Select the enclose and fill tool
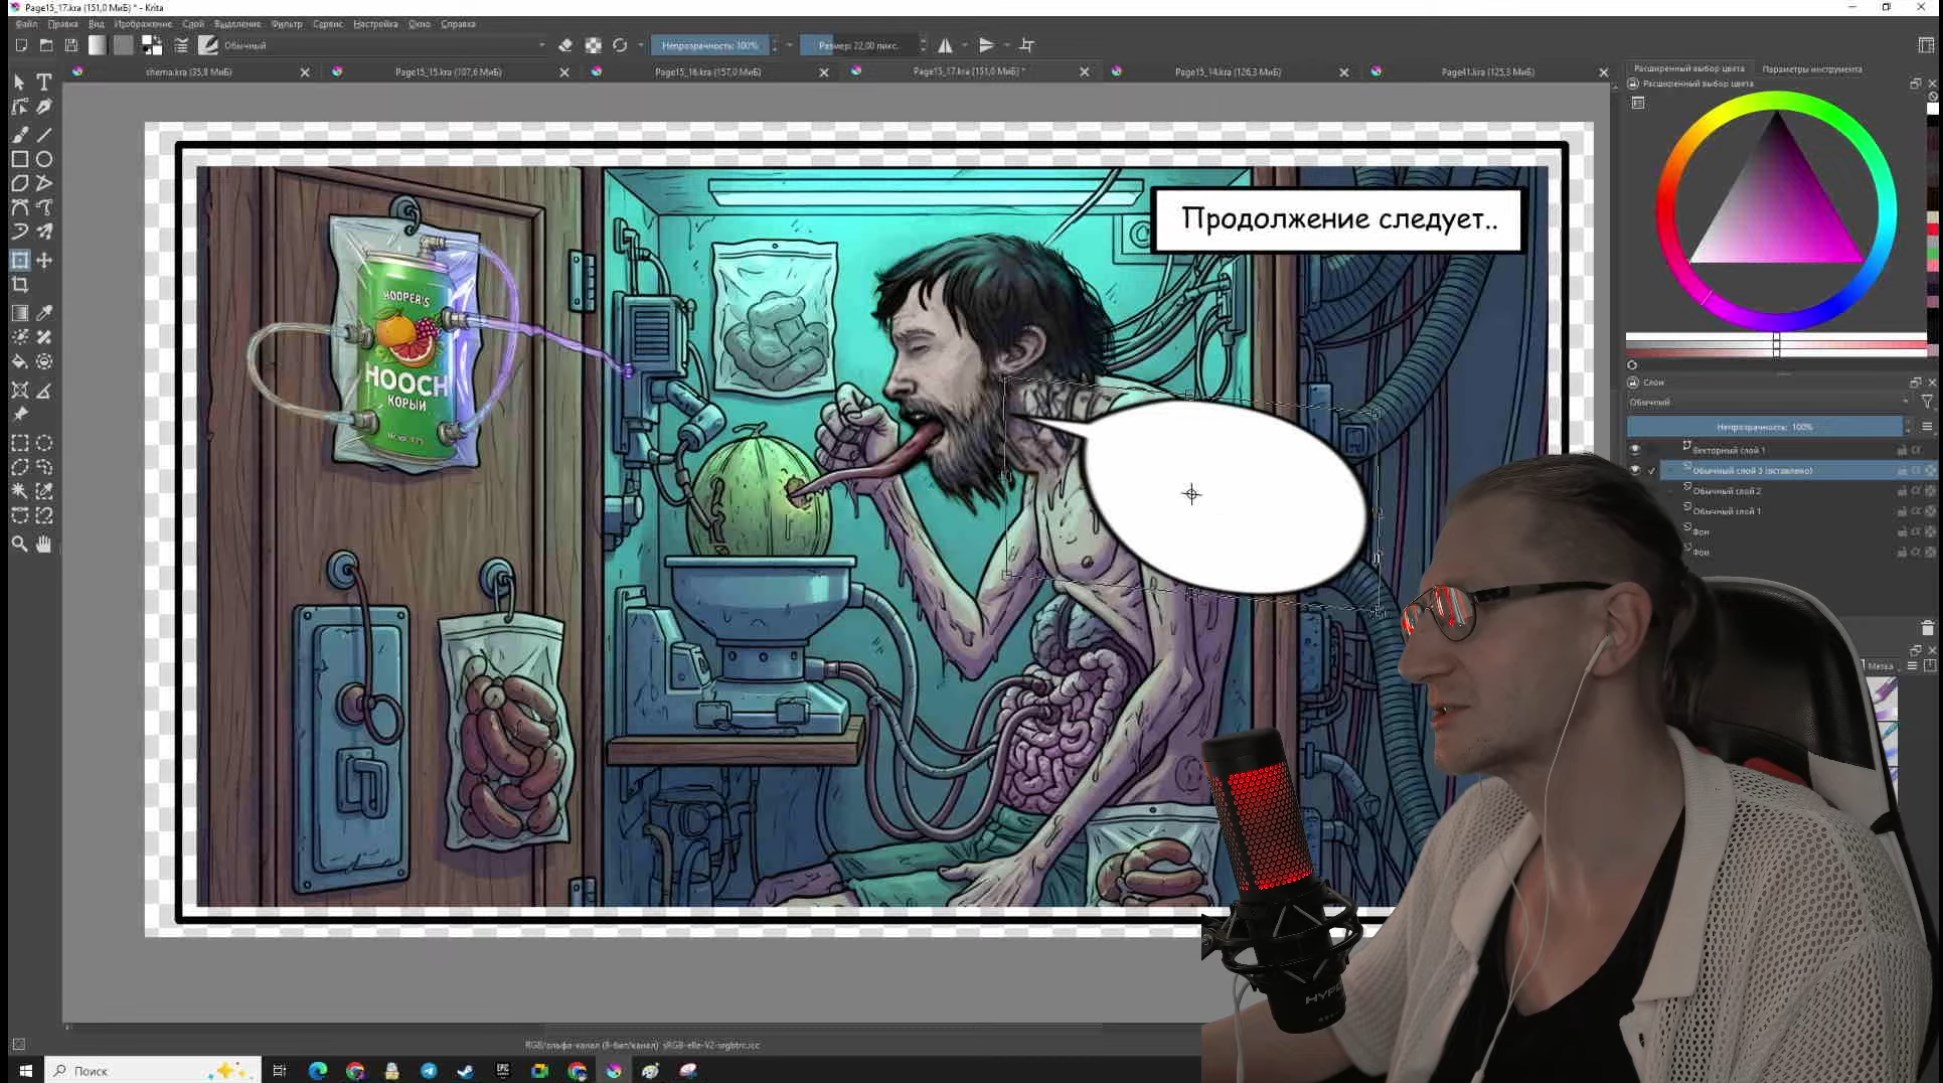This screenshot has width=1943, height=1083. coord(44,361)
